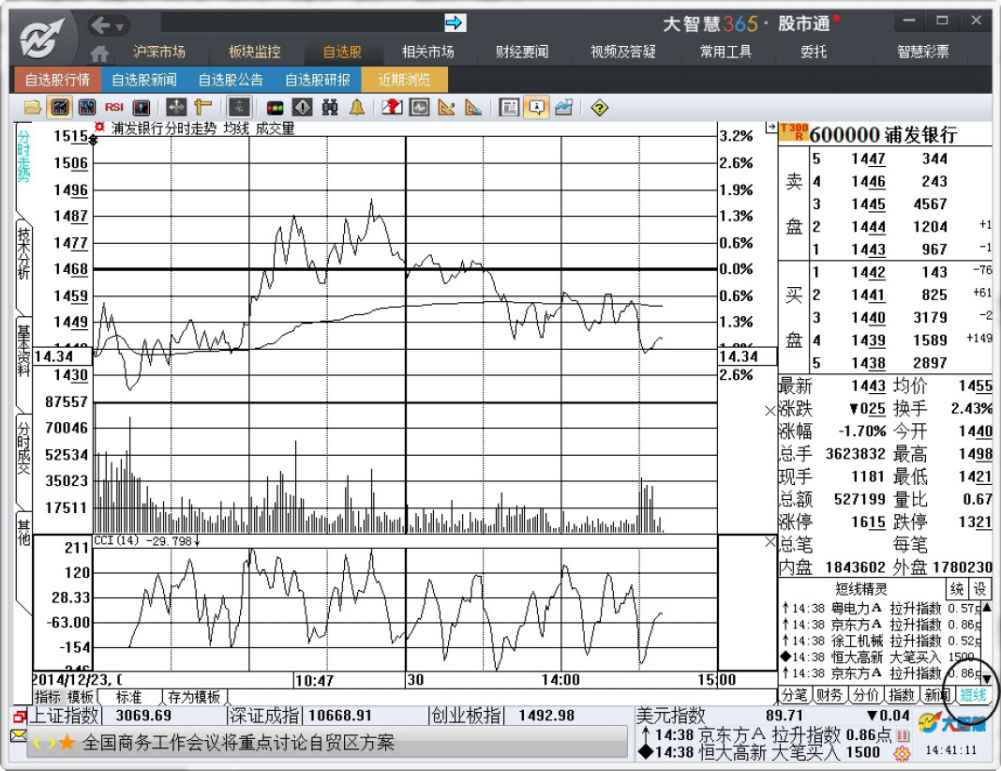Switch to 自选股公告 tab
Viewport: 1001px width, 771px height.
(x=231, y=80)
